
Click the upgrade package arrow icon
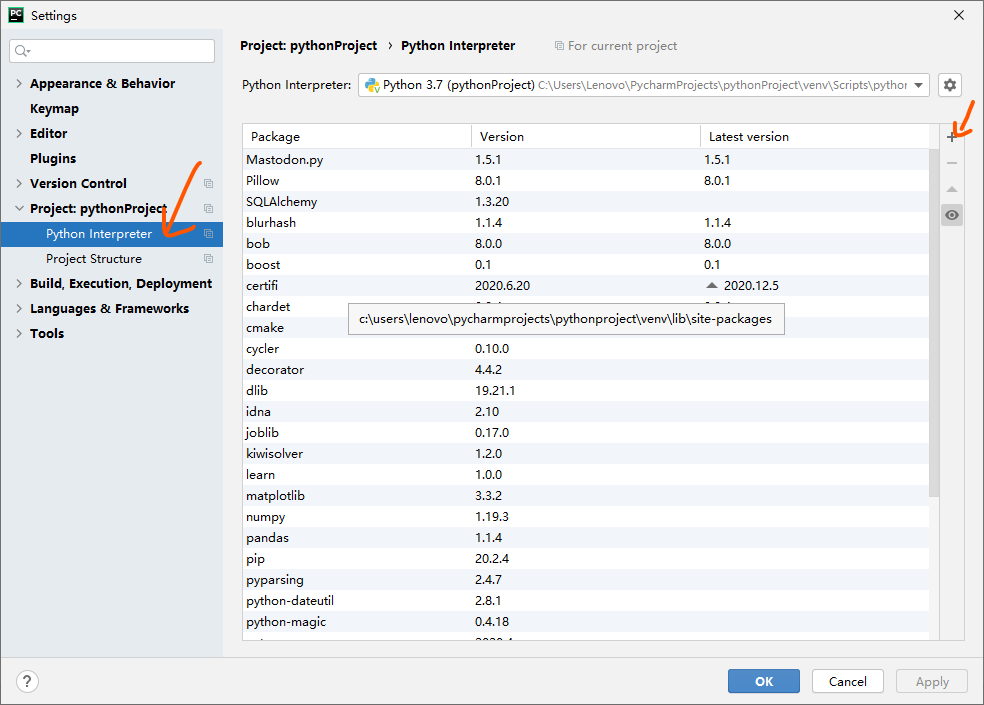click(952, 189)
